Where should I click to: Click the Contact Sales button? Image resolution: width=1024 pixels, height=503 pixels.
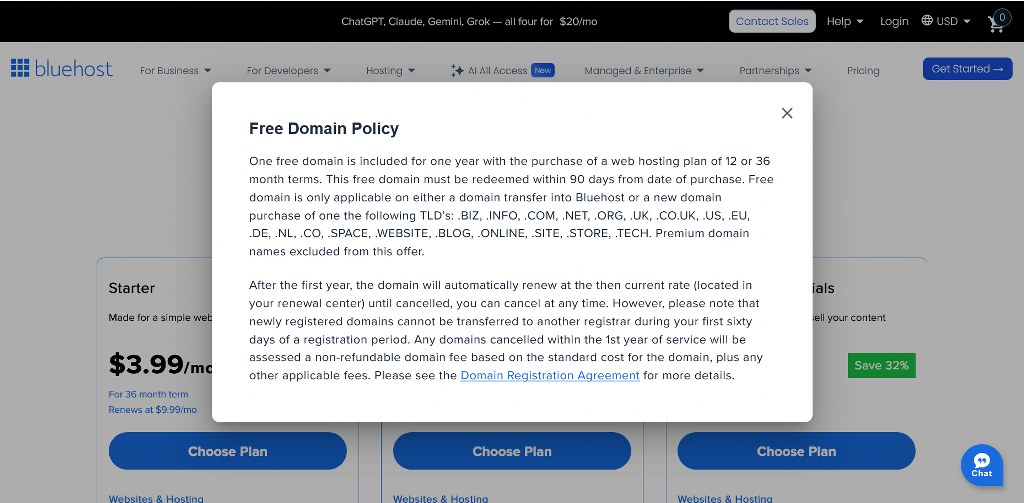tap(772, 22)
